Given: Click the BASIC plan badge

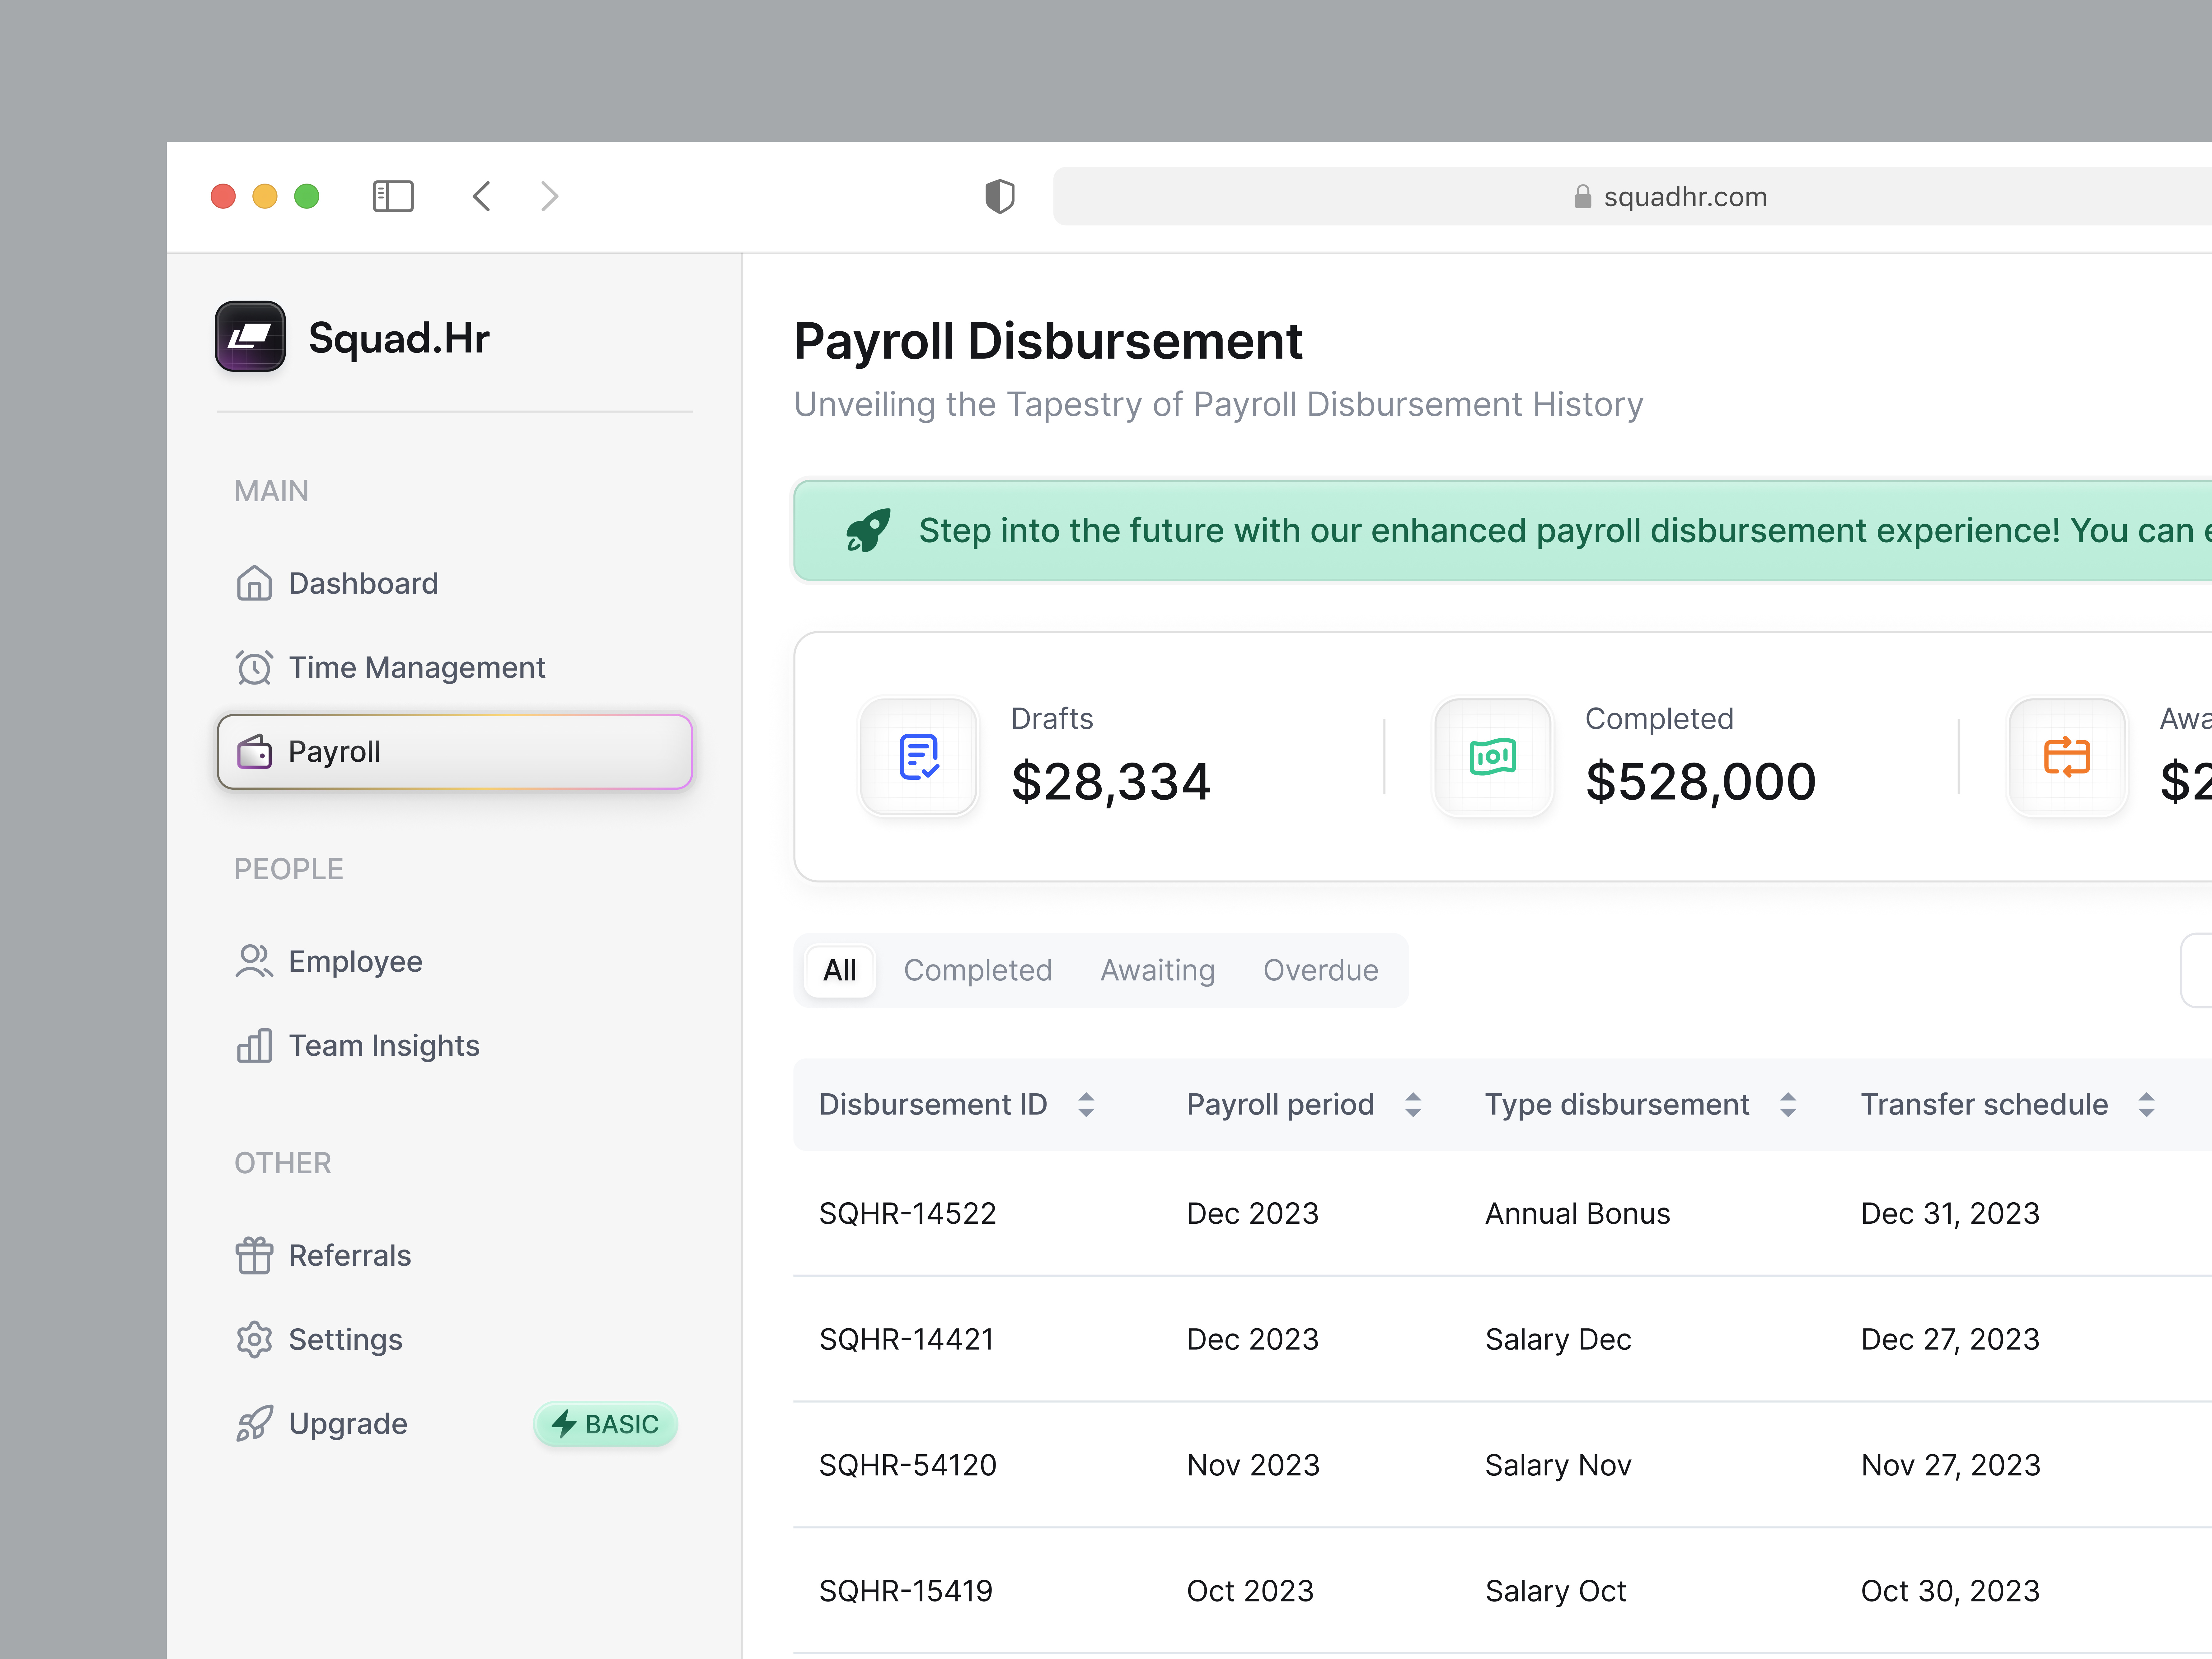Looking at the screenshot, I should tap(605, 1424).
